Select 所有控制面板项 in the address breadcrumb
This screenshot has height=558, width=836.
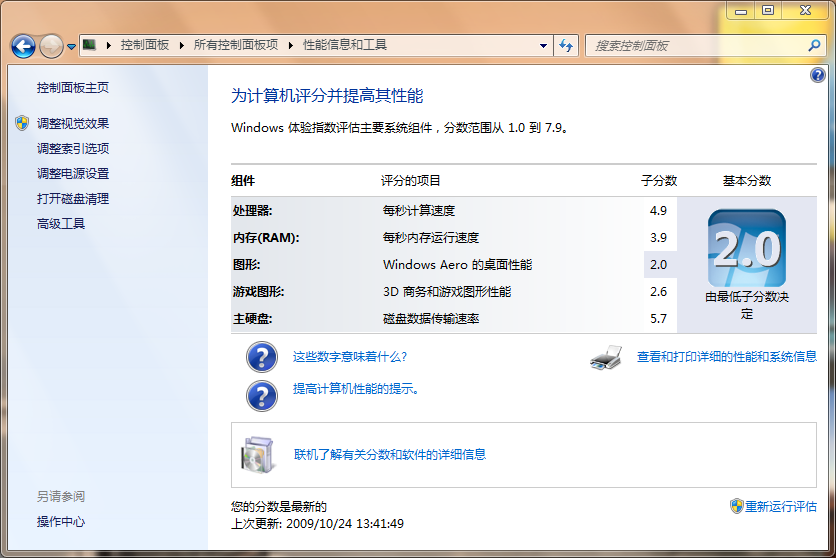[x=235, y=45]
